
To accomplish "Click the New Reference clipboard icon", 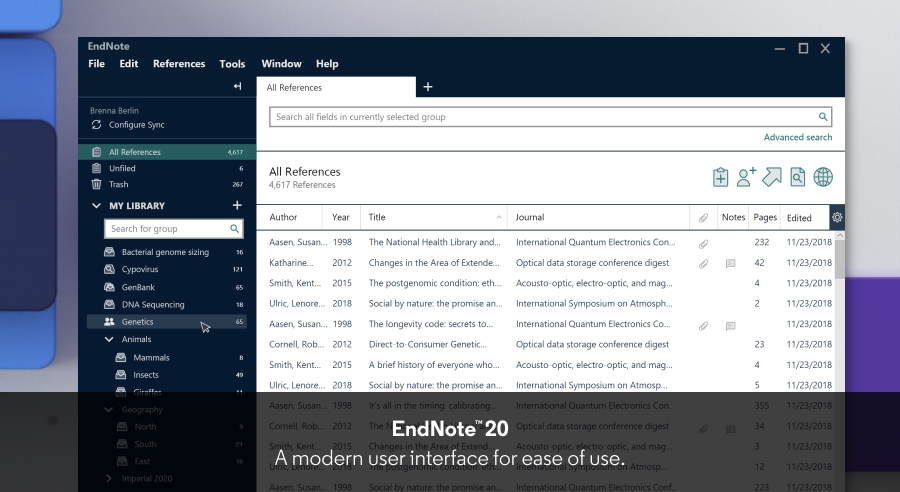I will [720, 177].
